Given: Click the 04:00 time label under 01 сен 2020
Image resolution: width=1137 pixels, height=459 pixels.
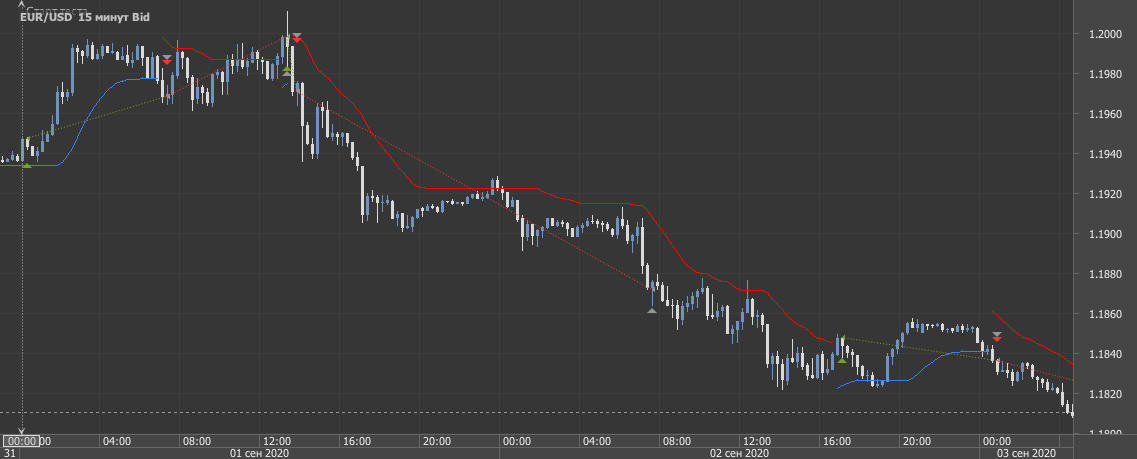Looking at the screenshot, I should point(117,440).
